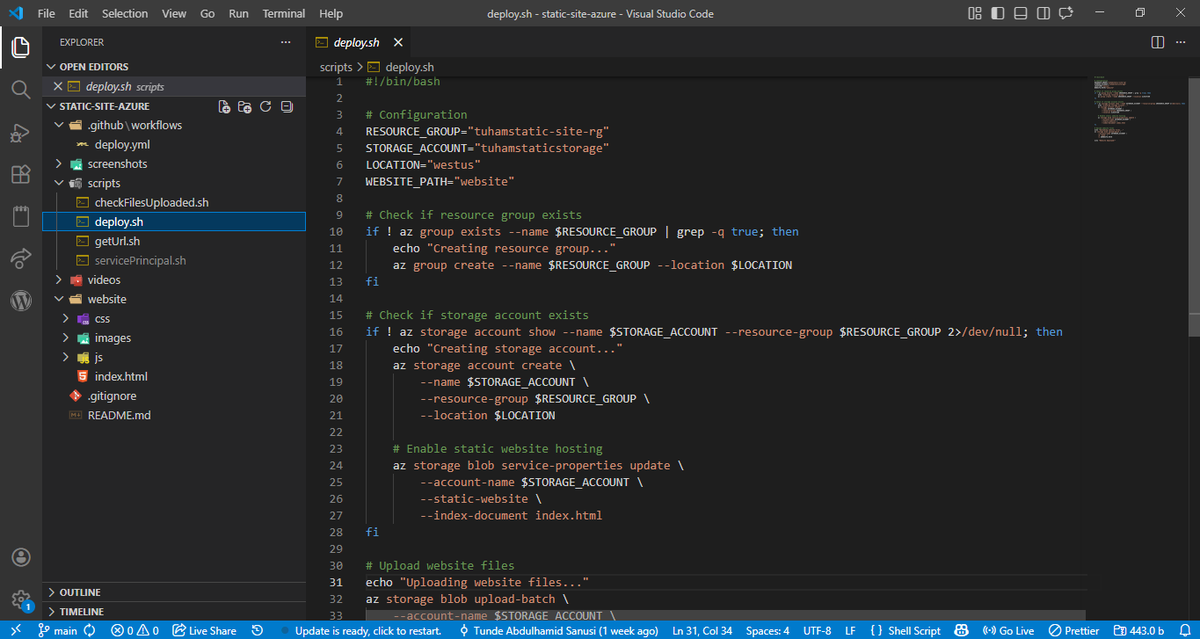The image size is (1200, 639).
Task: Click Go Live to start server
Action: point(1008,631)
